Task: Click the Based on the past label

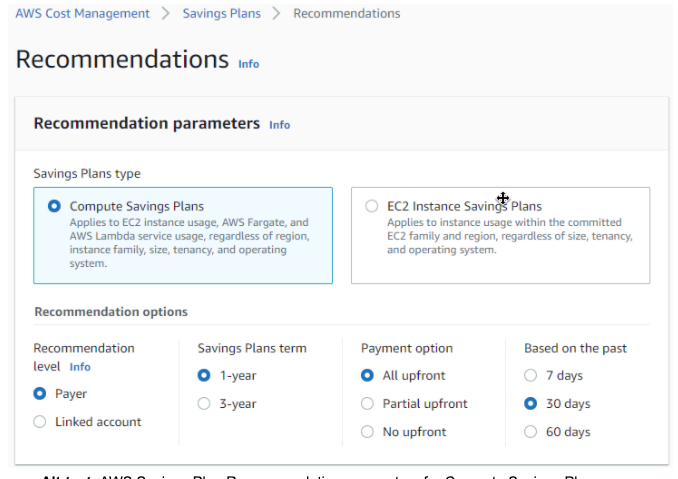Action: pyautogui.click(x=576, y=348)
